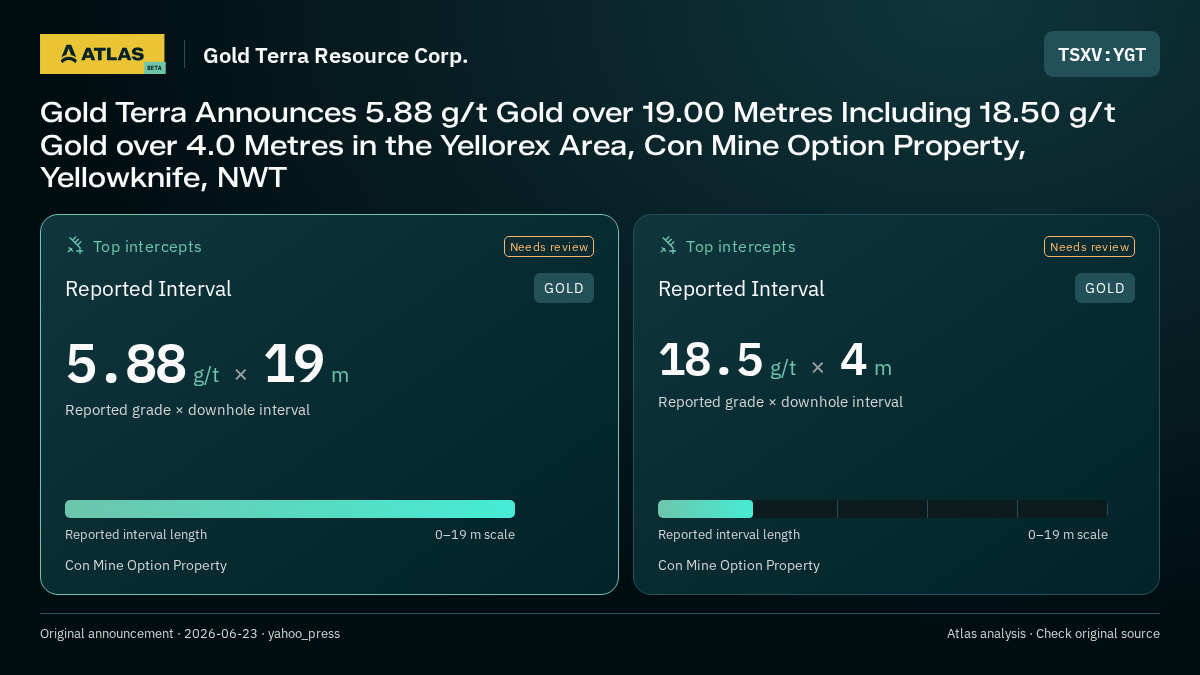
Task: Click the 19 m interval value
Action: point(306,365)
